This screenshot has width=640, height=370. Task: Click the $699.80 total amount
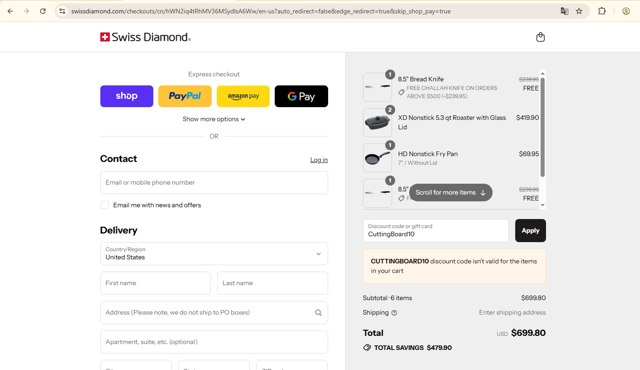(528, 333)
